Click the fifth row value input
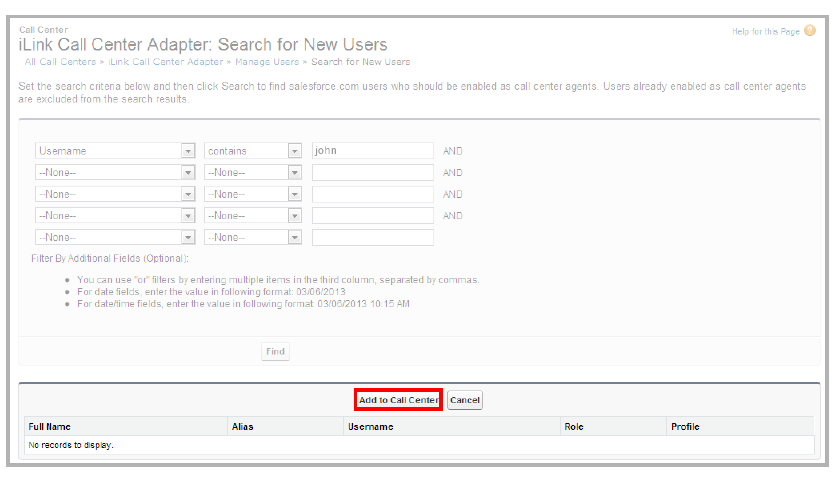Screen dimensions: 835x480 click(x=373, y=238)
